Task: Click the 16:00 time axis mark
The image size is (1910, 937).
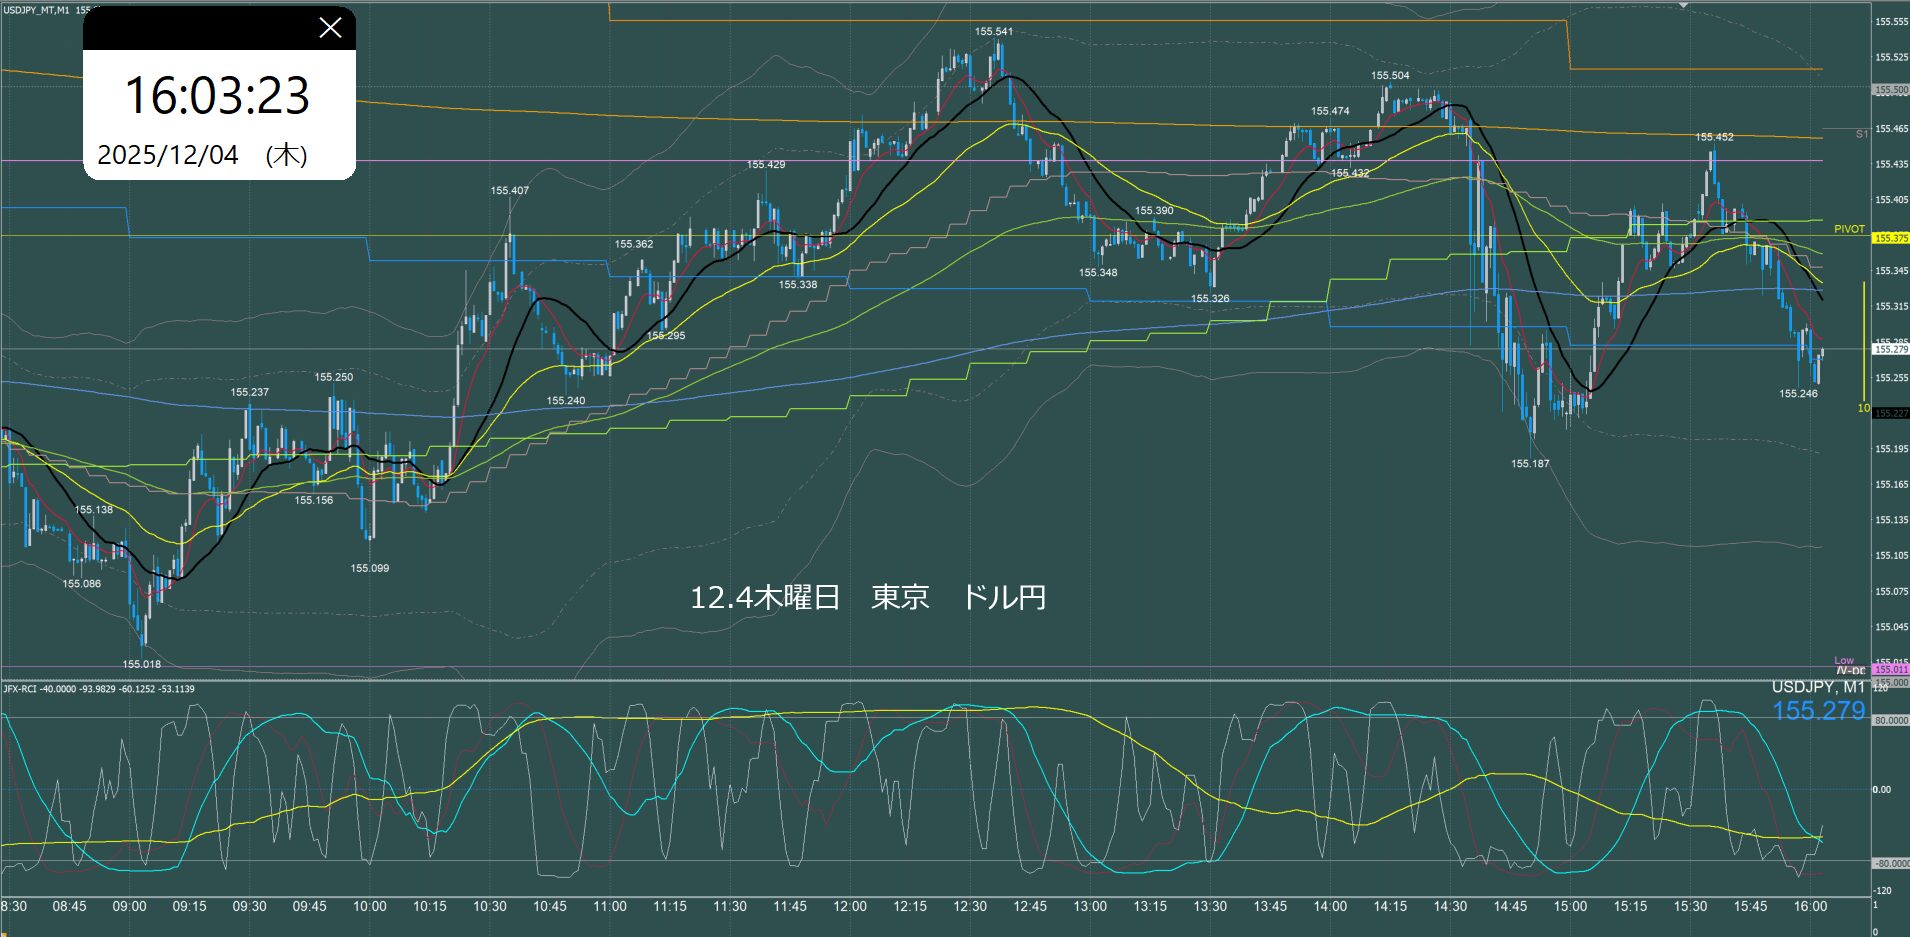Action: [x=1809, y=906]
